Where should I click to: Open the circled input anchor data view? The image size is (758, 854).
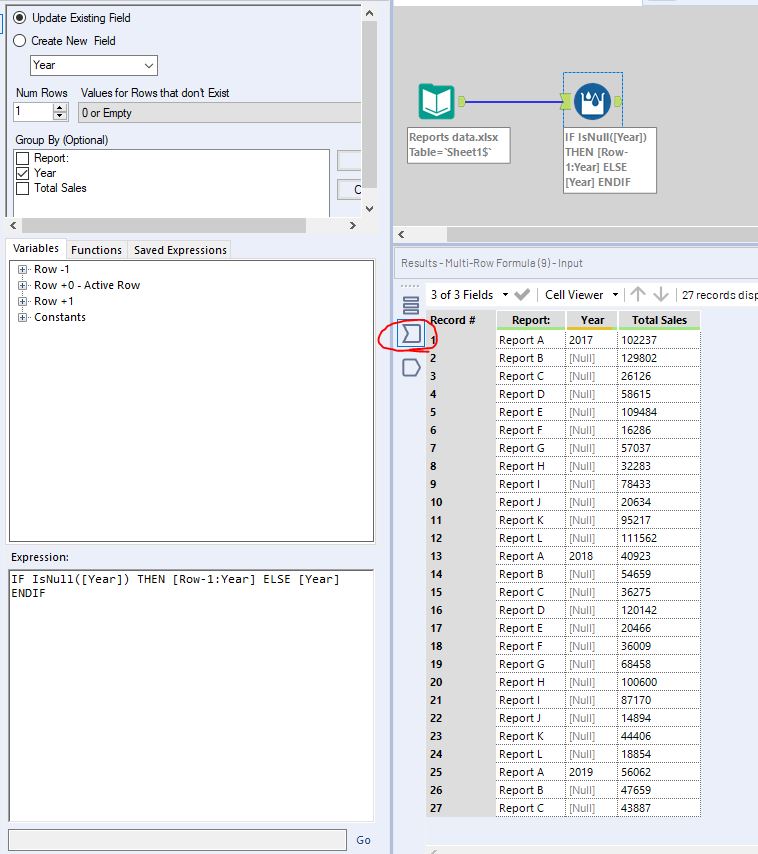pyautogui.click(x=410, y=335)
